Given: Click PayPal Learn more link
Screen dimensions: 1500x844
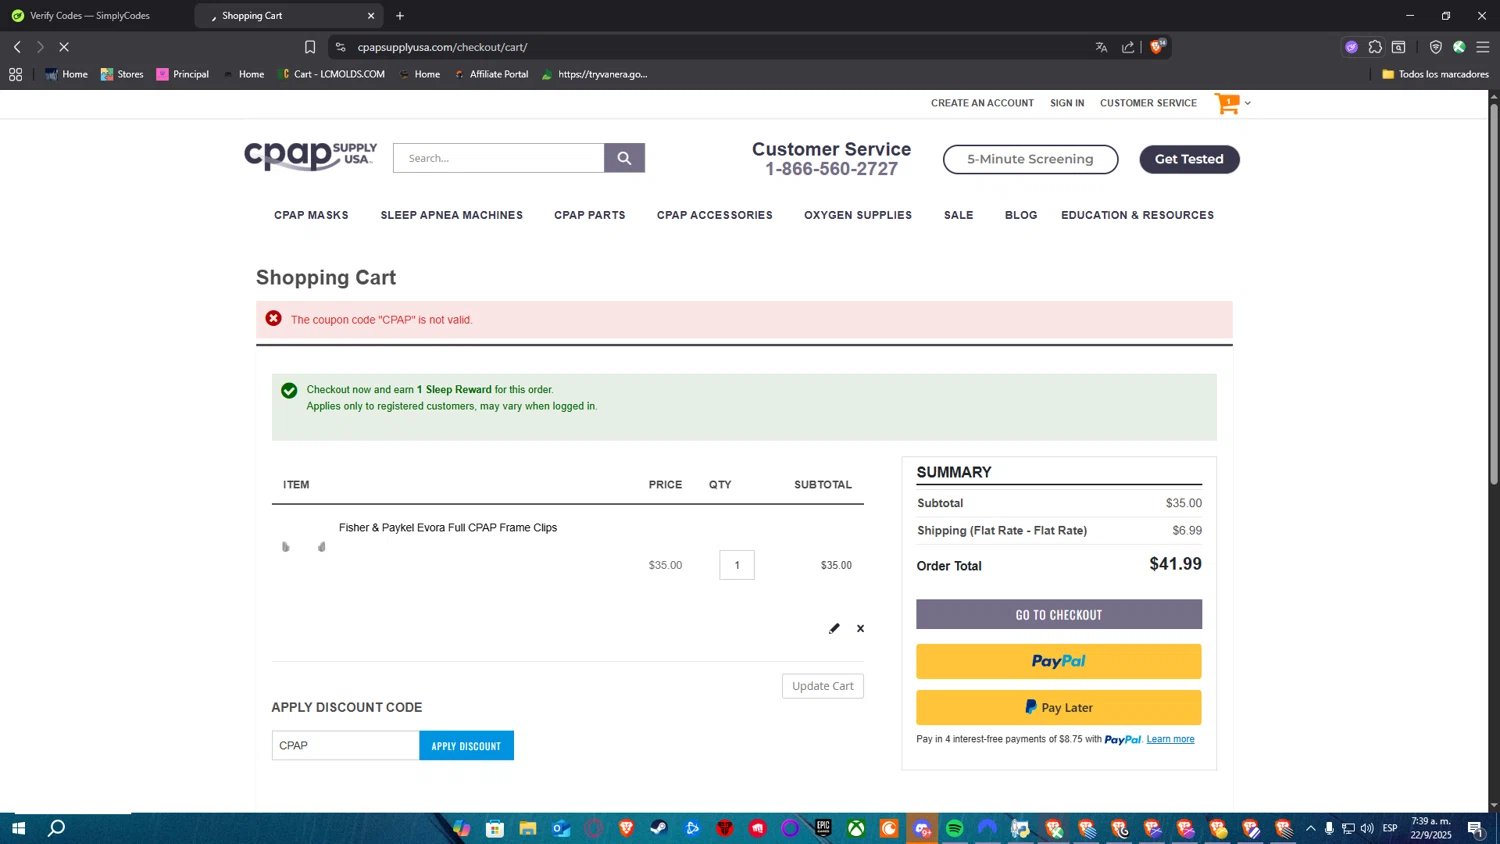Looking at the screenshot, I should (1170, 739).
